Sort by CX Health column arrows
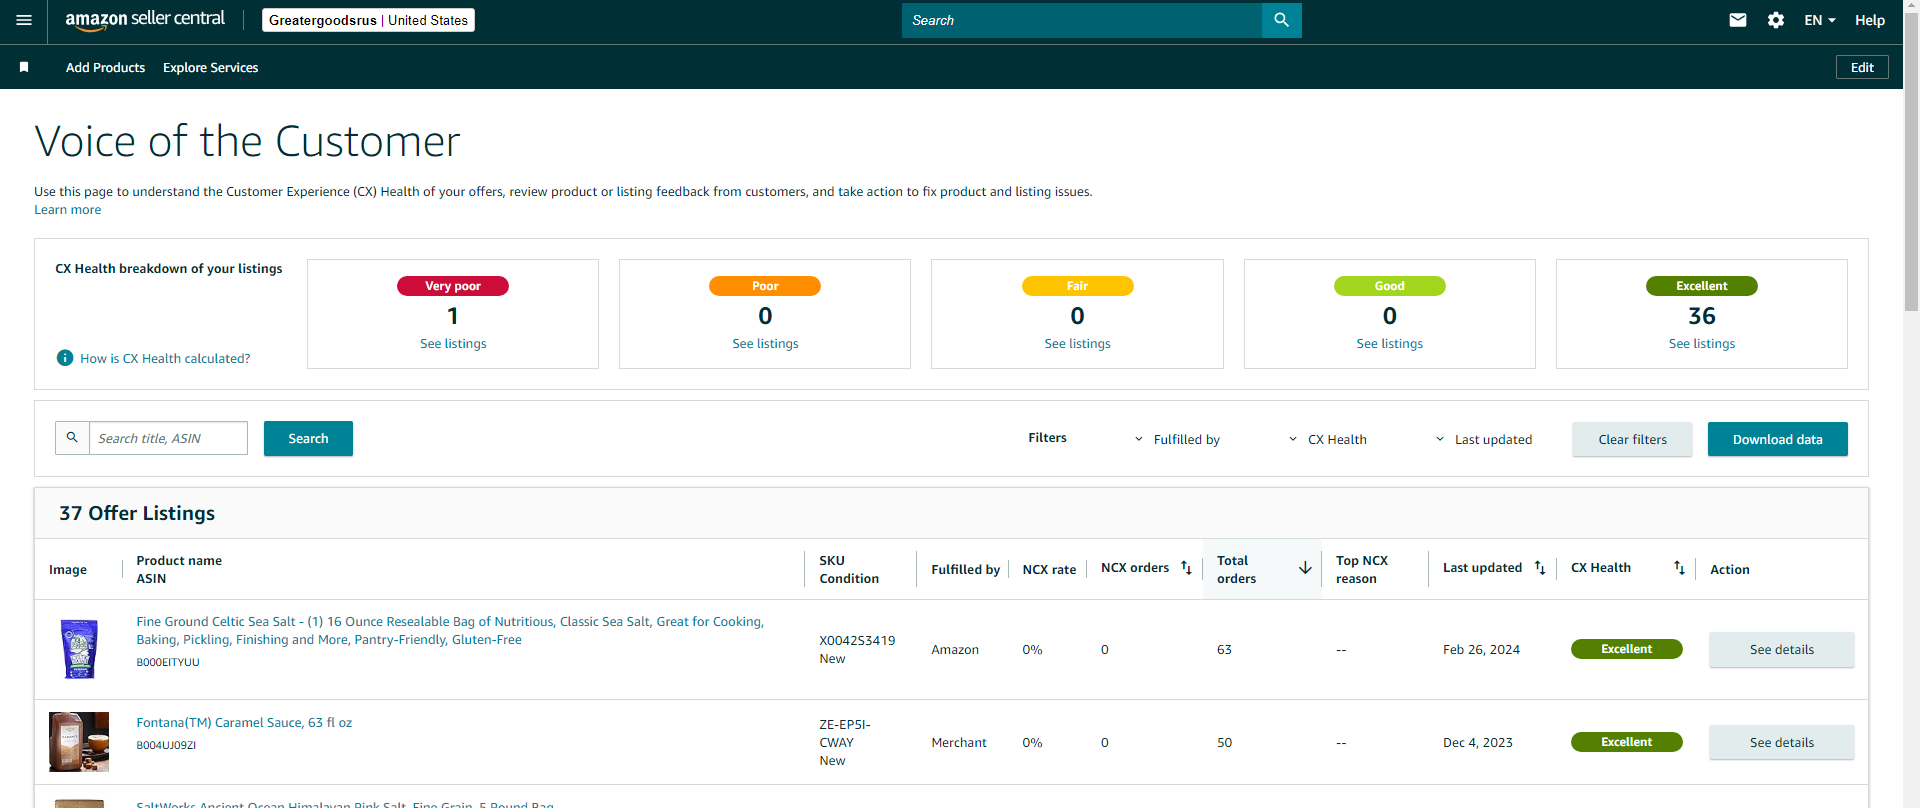The height and width of the screenshot is (808, 1920). 1680,568
